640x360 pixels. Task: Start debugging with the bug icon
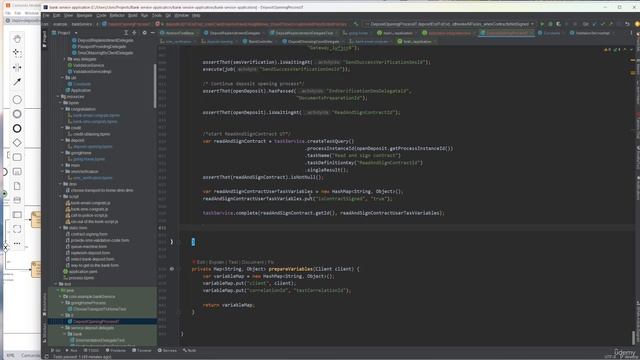[550, 24]
